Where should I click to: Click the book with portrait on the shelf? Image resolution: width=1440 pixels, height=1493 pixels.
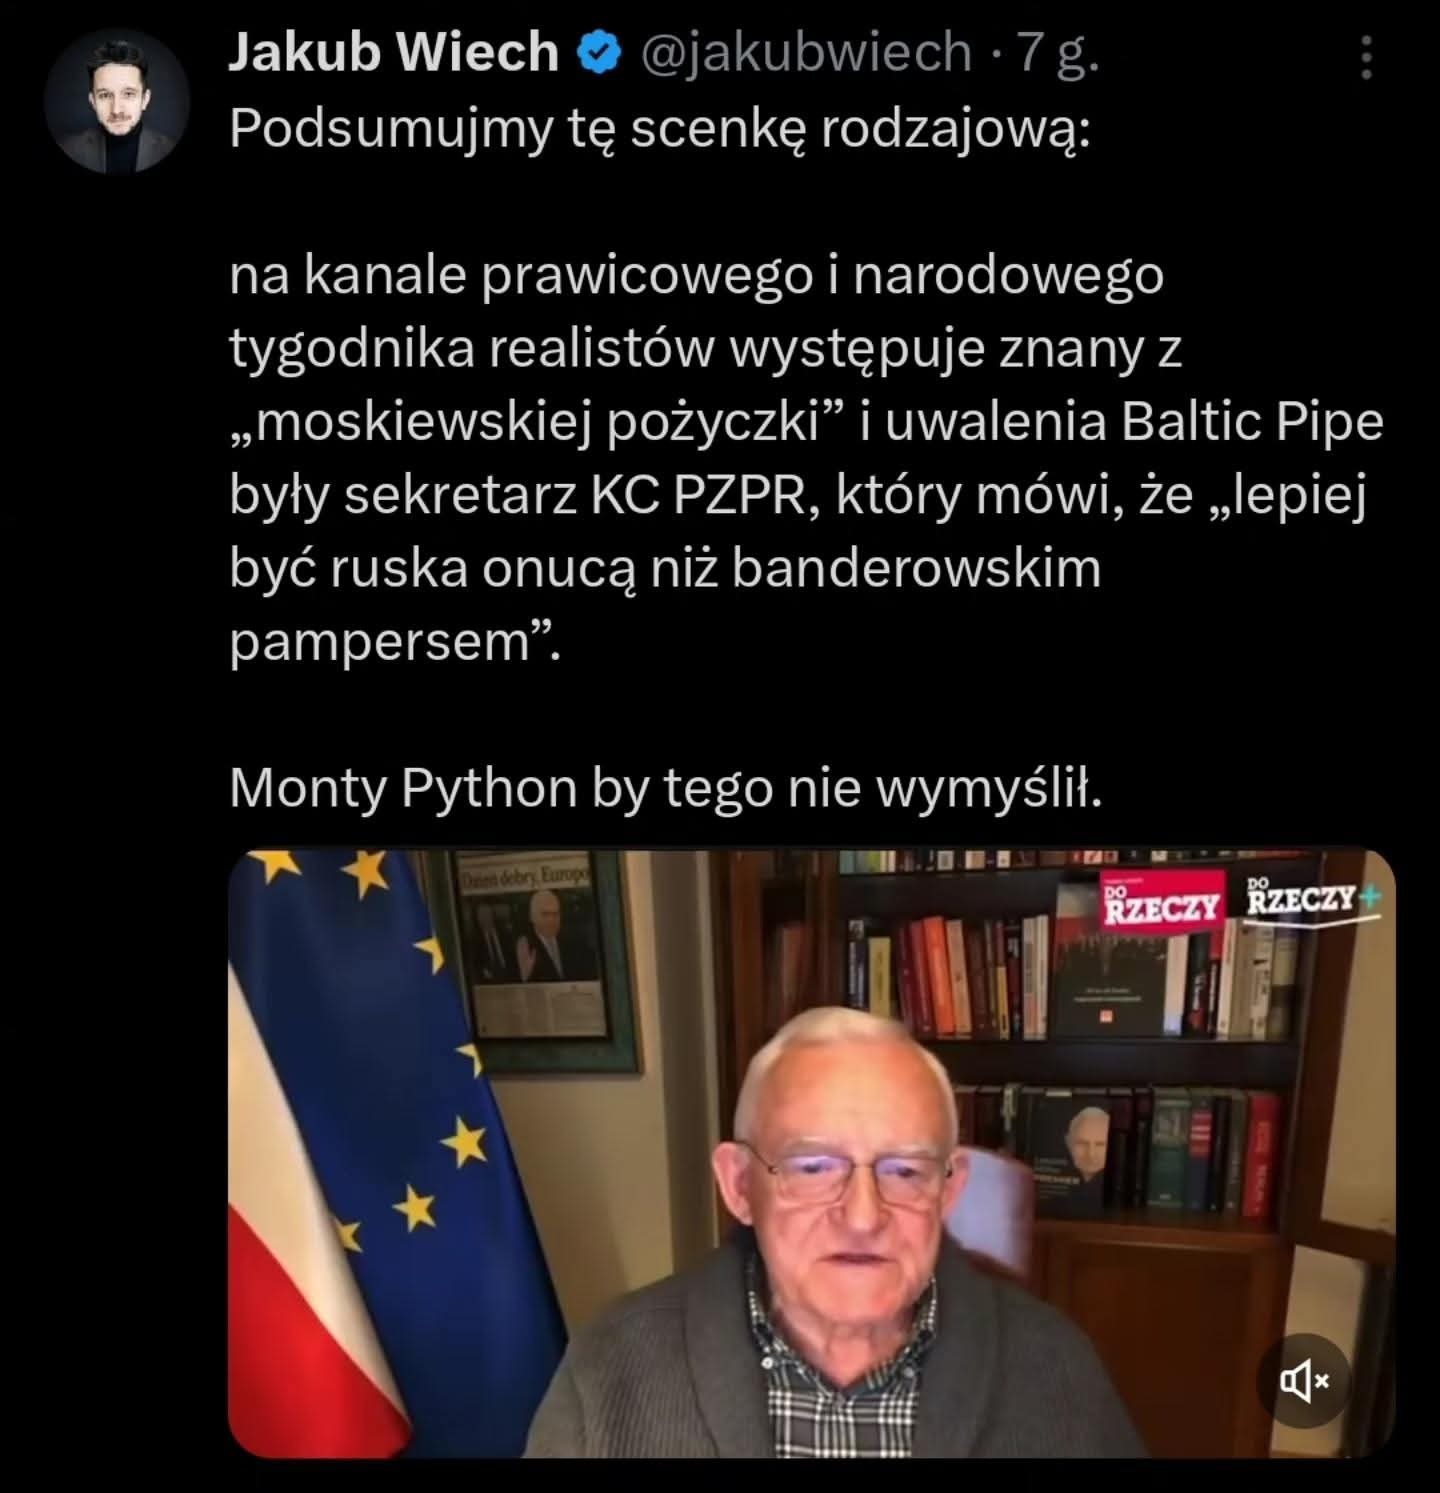1089,1153
